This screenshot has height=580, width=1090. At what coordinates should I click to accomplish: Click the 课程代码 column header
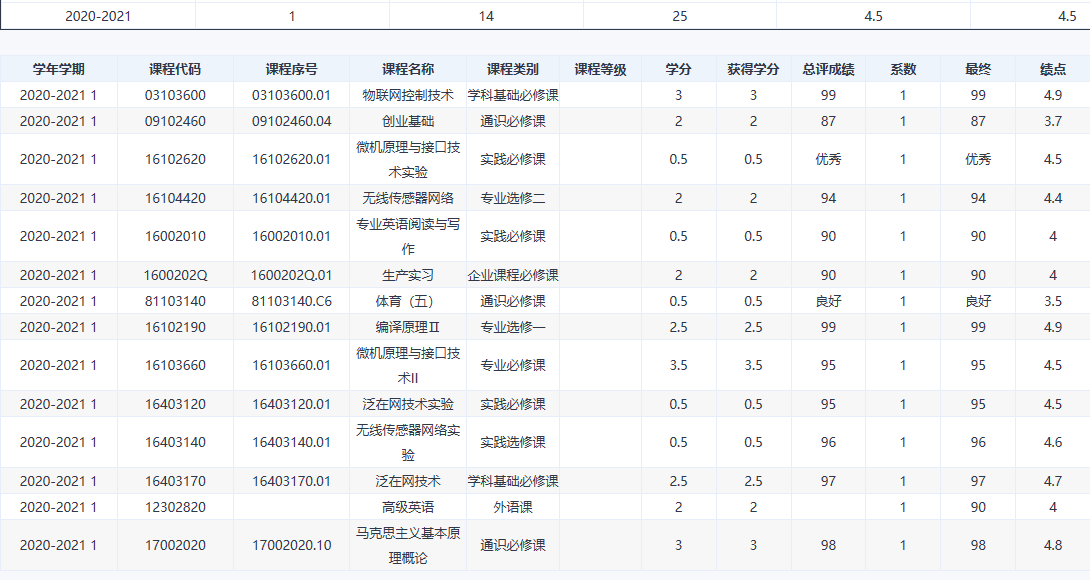pyautogui.click(x=175, y=70)
